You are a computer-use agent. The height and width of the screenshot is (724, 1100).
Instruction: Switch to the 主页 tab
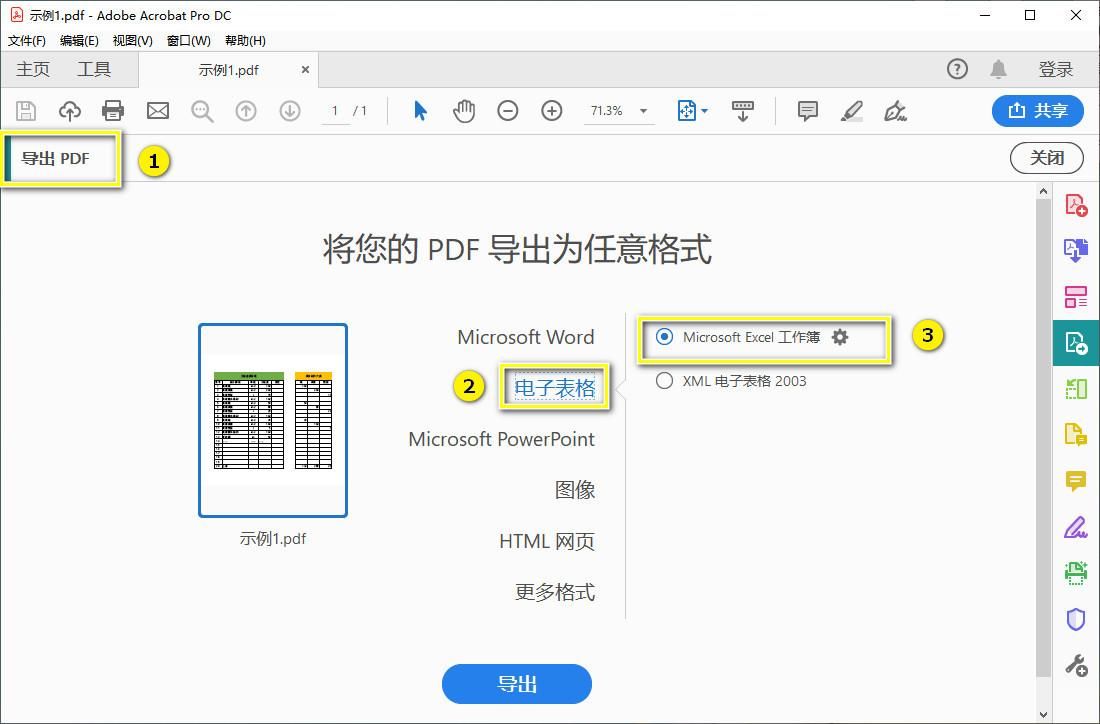tap(33, 69)
